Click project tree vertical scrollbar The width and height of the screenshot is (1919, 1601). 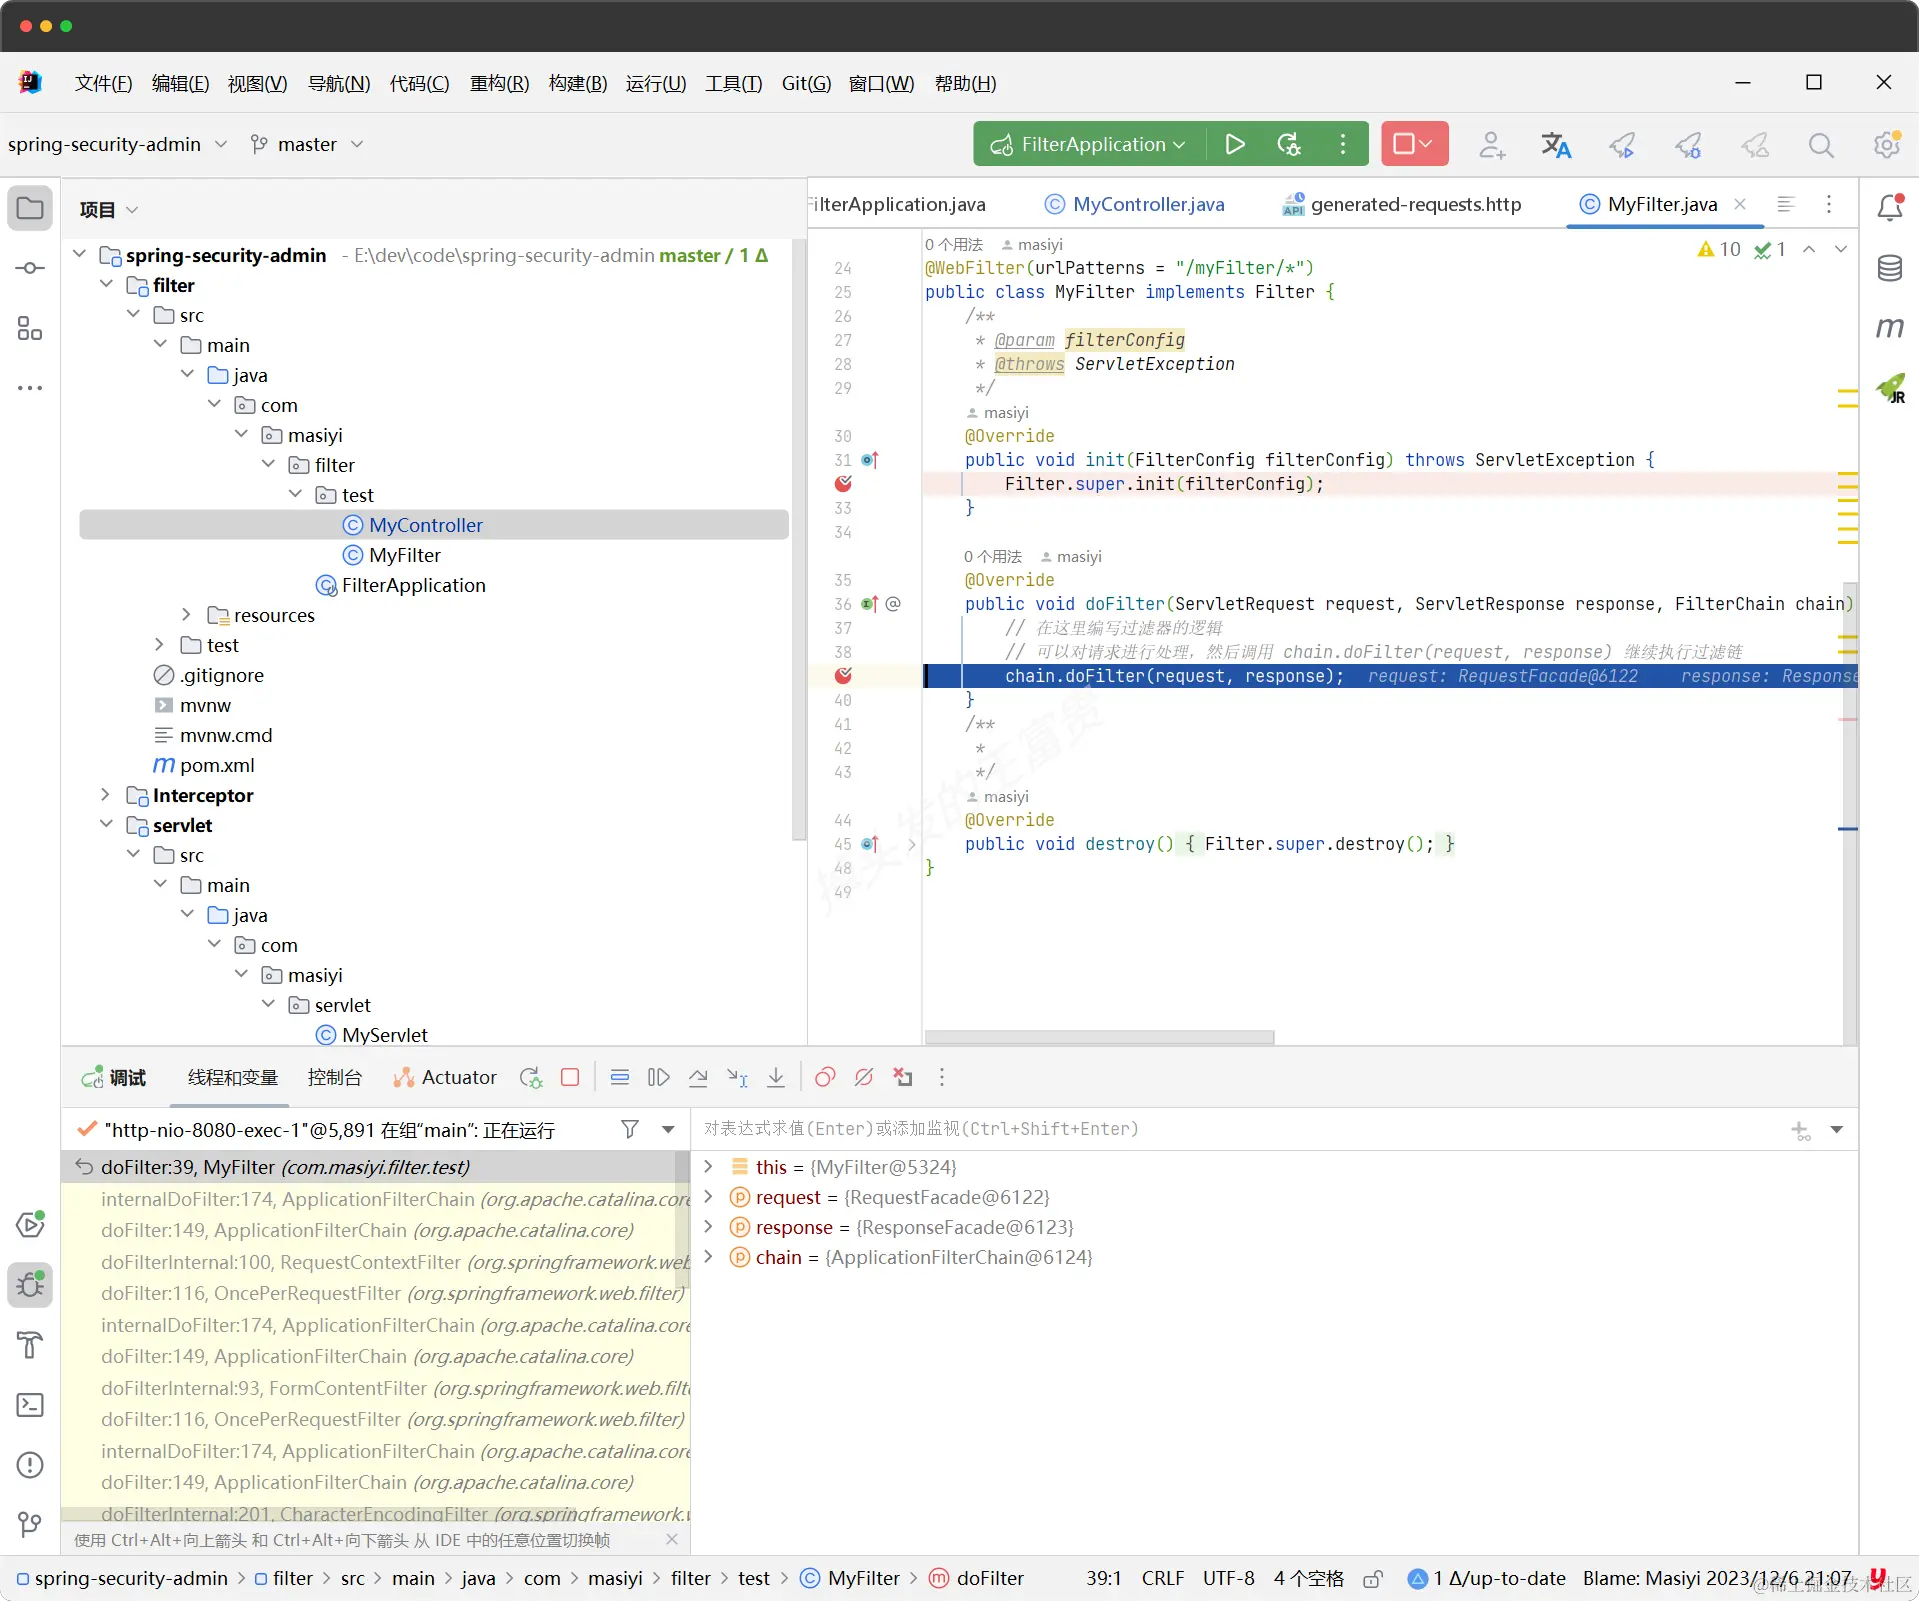798,540
